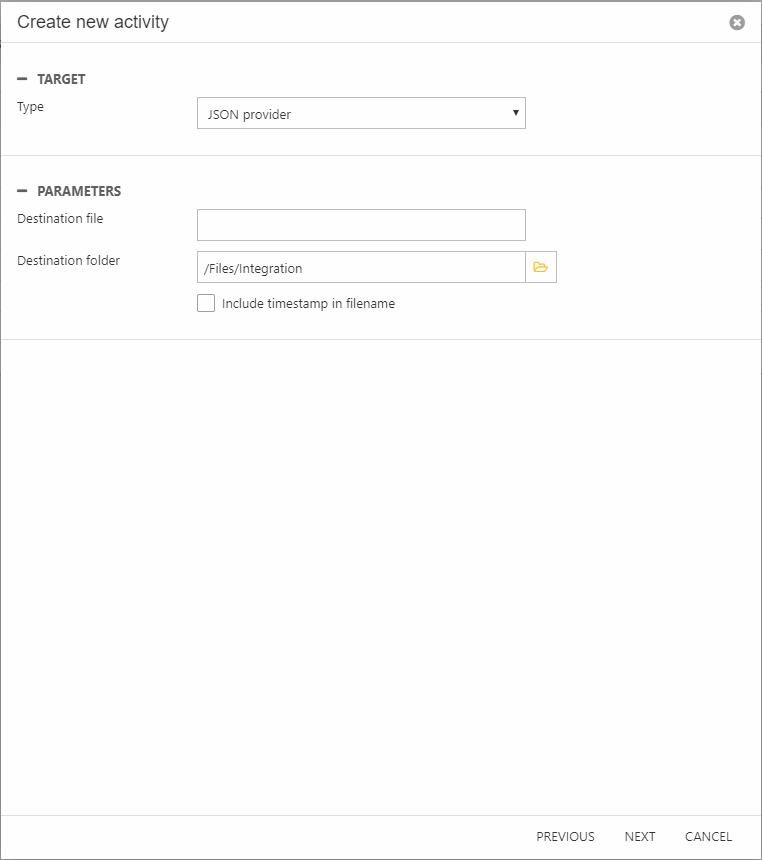The height and width of the screenshot is (860, 762).
Task: Focus the Destination file text field
Action: click(360, 225)
